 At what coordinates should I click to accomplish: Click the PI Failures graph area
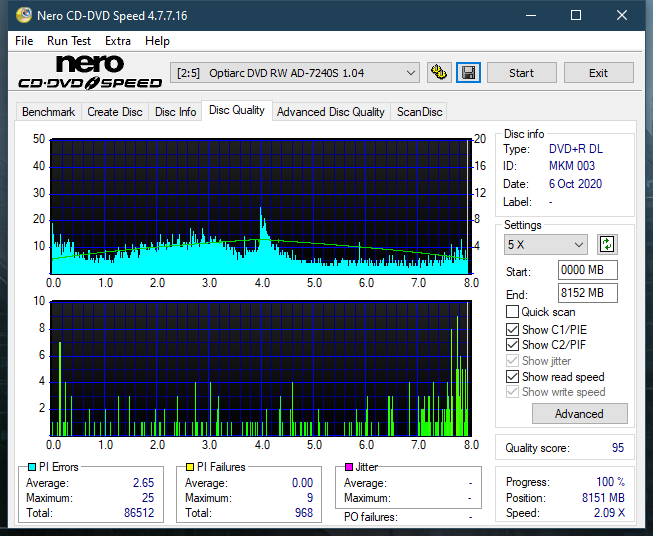coord(261,368)
